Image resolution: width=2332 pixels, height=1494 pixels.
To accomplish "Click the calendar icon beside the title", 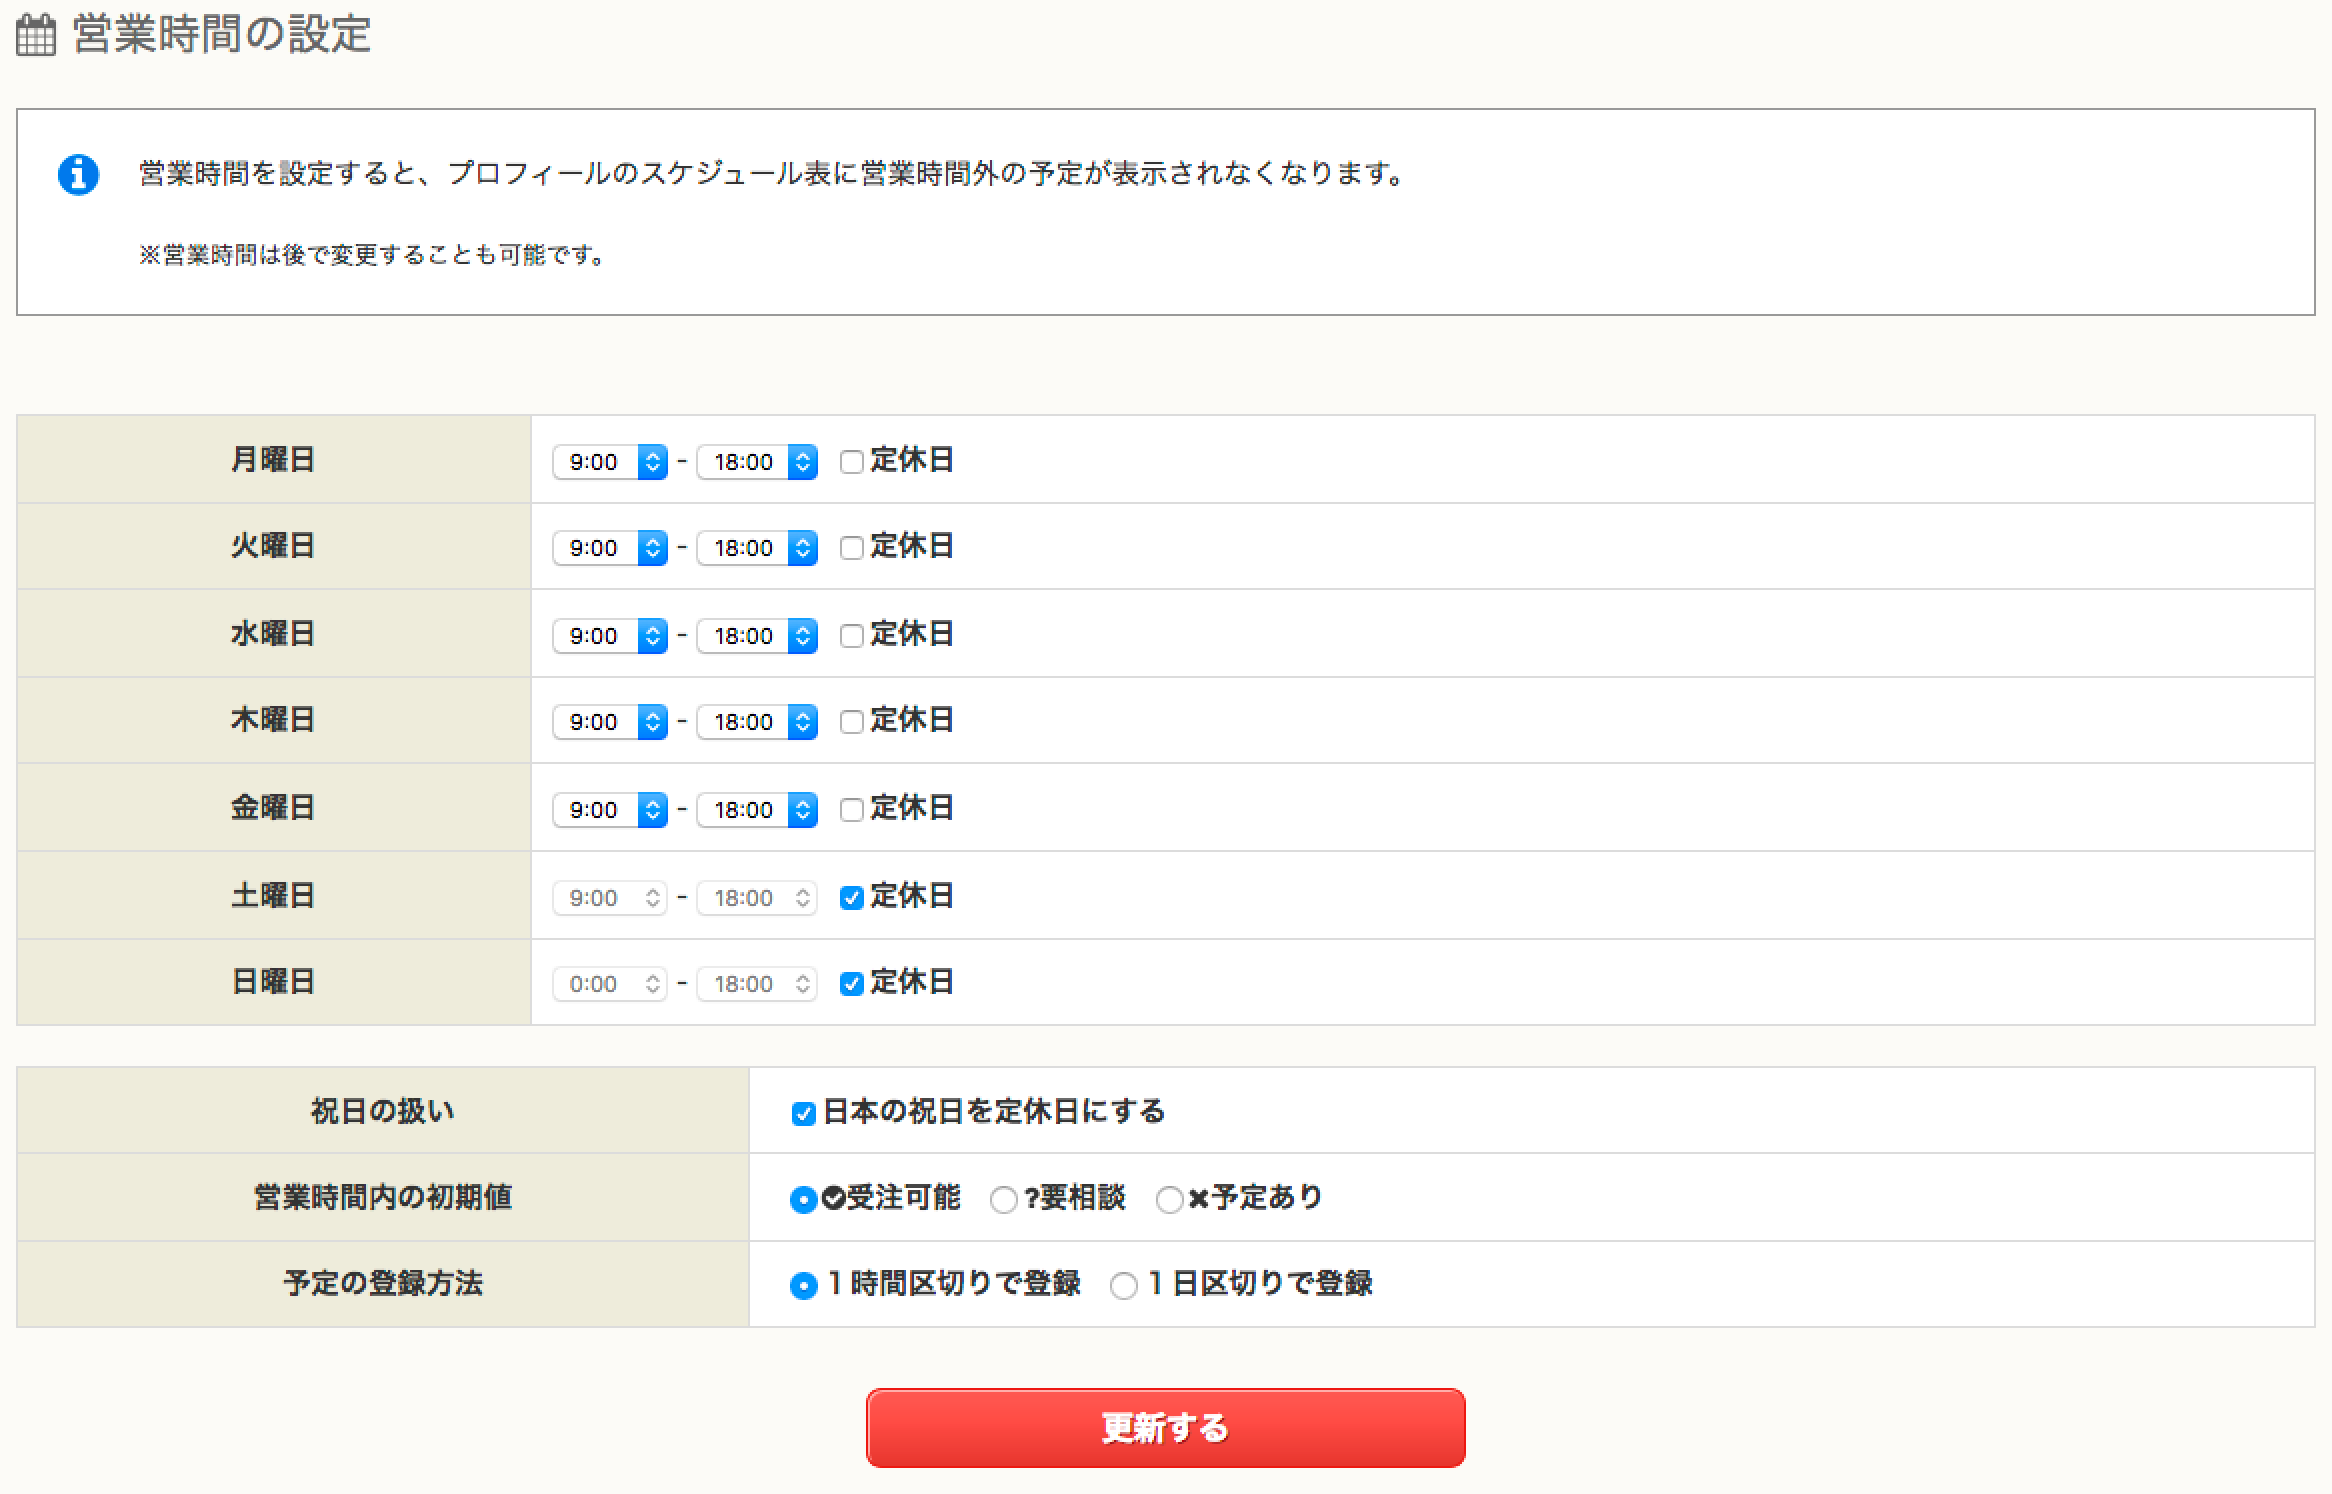I will click(x=37, y=37).
